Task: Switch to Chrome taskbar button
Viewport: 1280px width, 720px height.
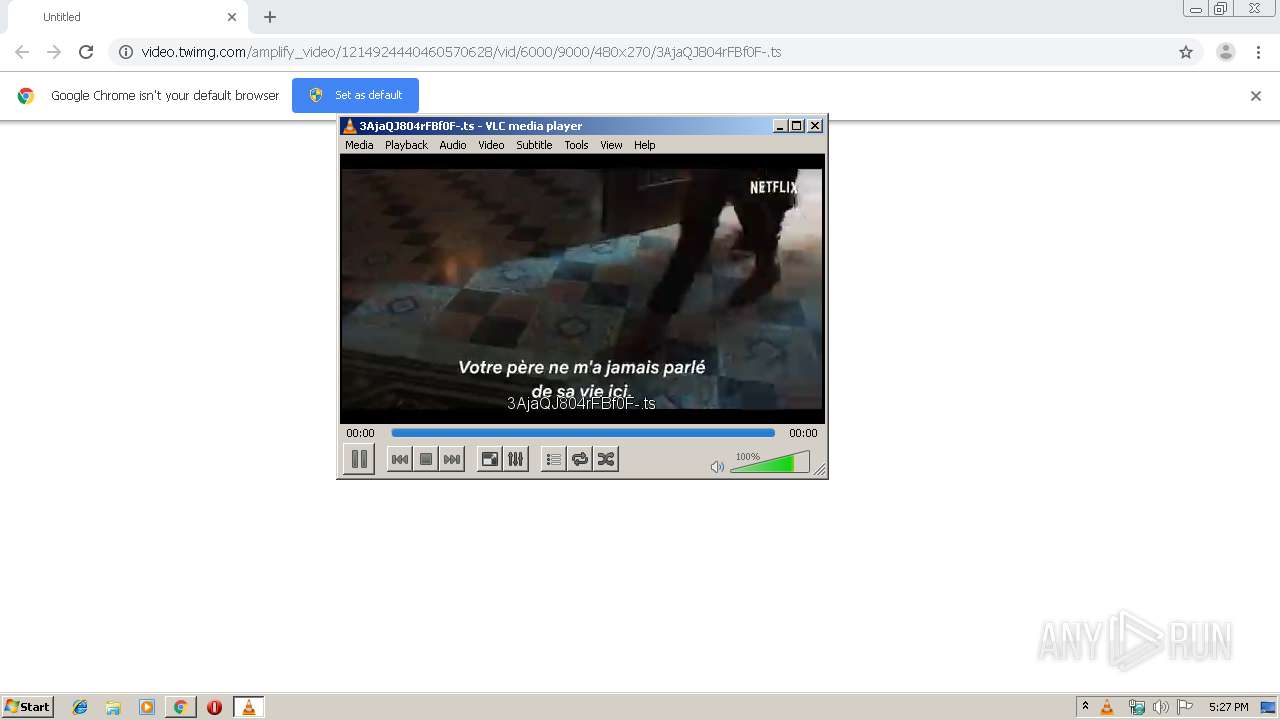Action: coord(180,707)
